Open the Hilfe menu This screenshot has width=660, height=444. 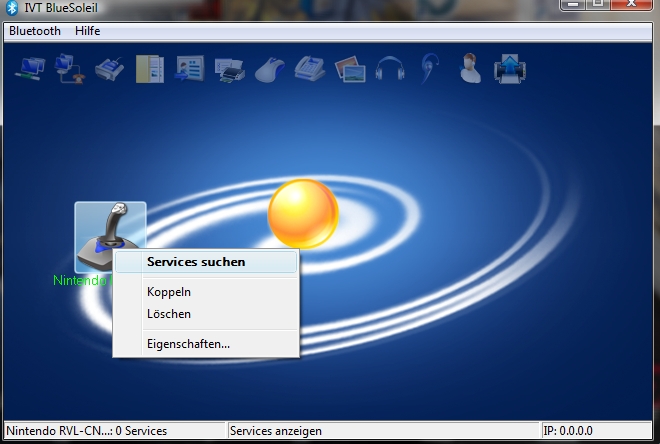(x=88, y=31)
